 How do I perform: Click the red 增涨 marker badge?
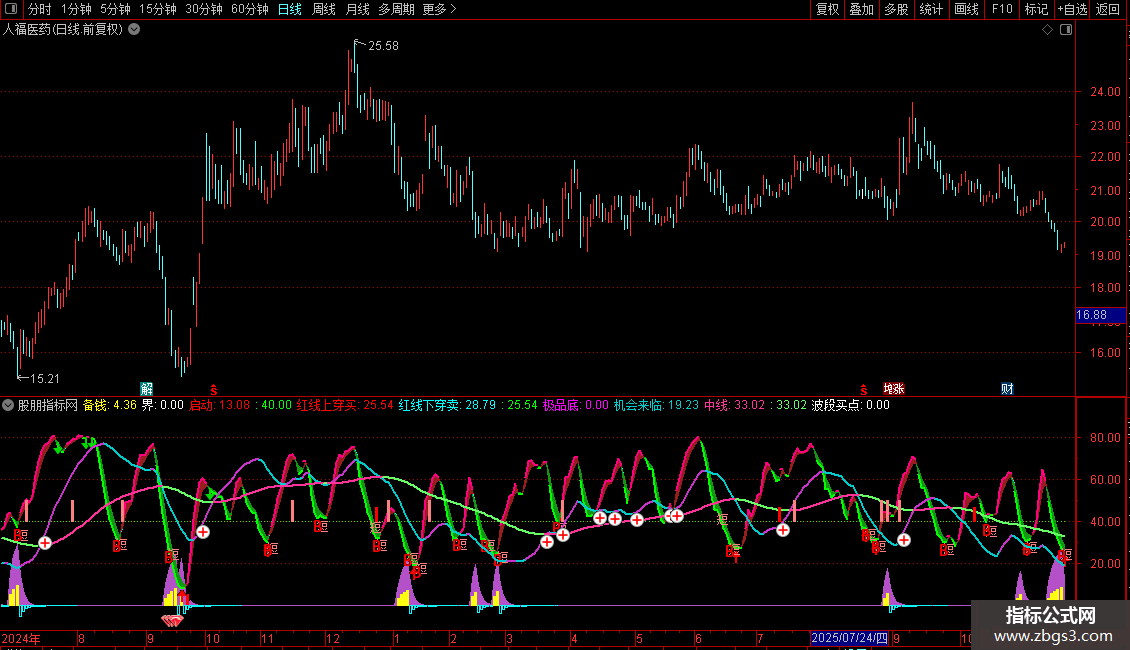pos(893,388)
